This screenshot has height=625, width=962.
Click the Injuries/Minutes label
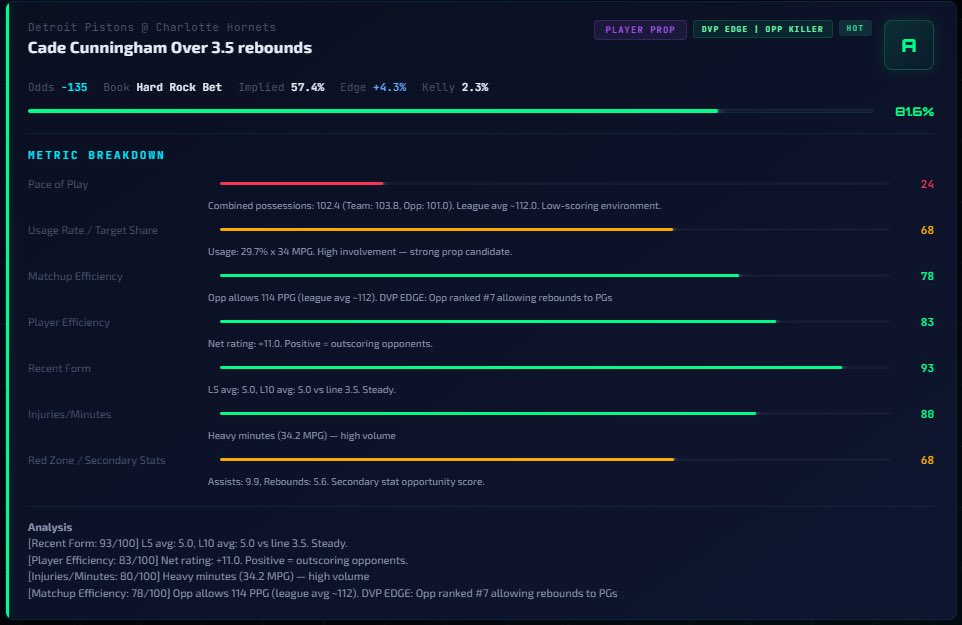coord(69,414)
